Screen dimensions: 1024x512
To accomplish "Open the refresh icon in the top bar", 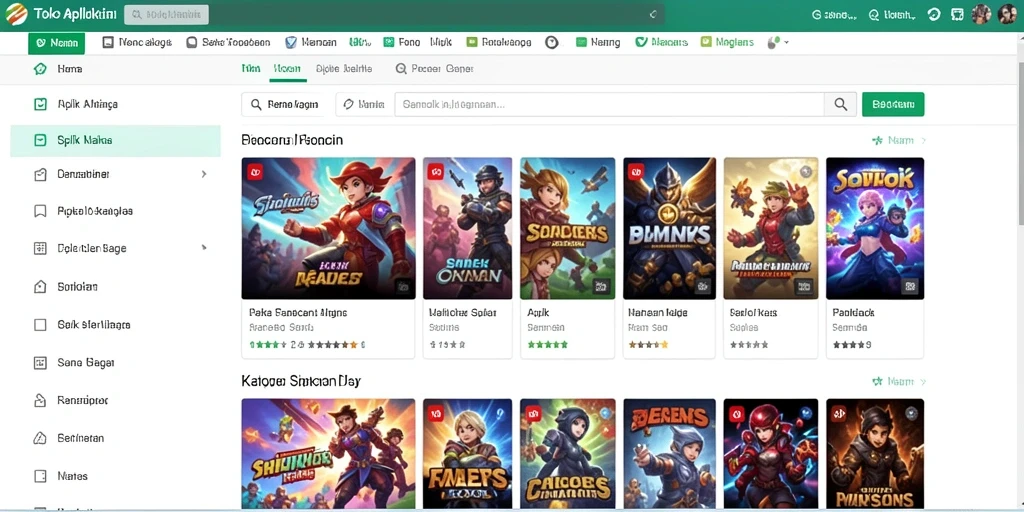I will pos(934,14).
